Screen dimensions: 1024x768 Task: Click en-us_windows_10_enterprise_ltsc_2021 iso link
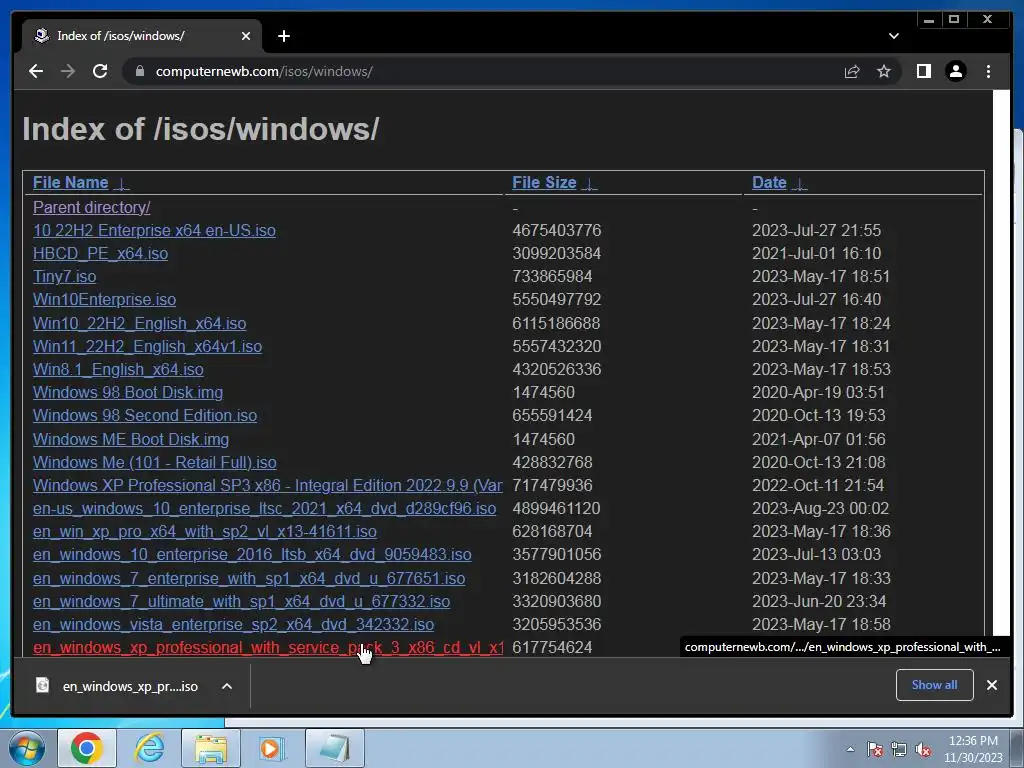coord(264,508)
